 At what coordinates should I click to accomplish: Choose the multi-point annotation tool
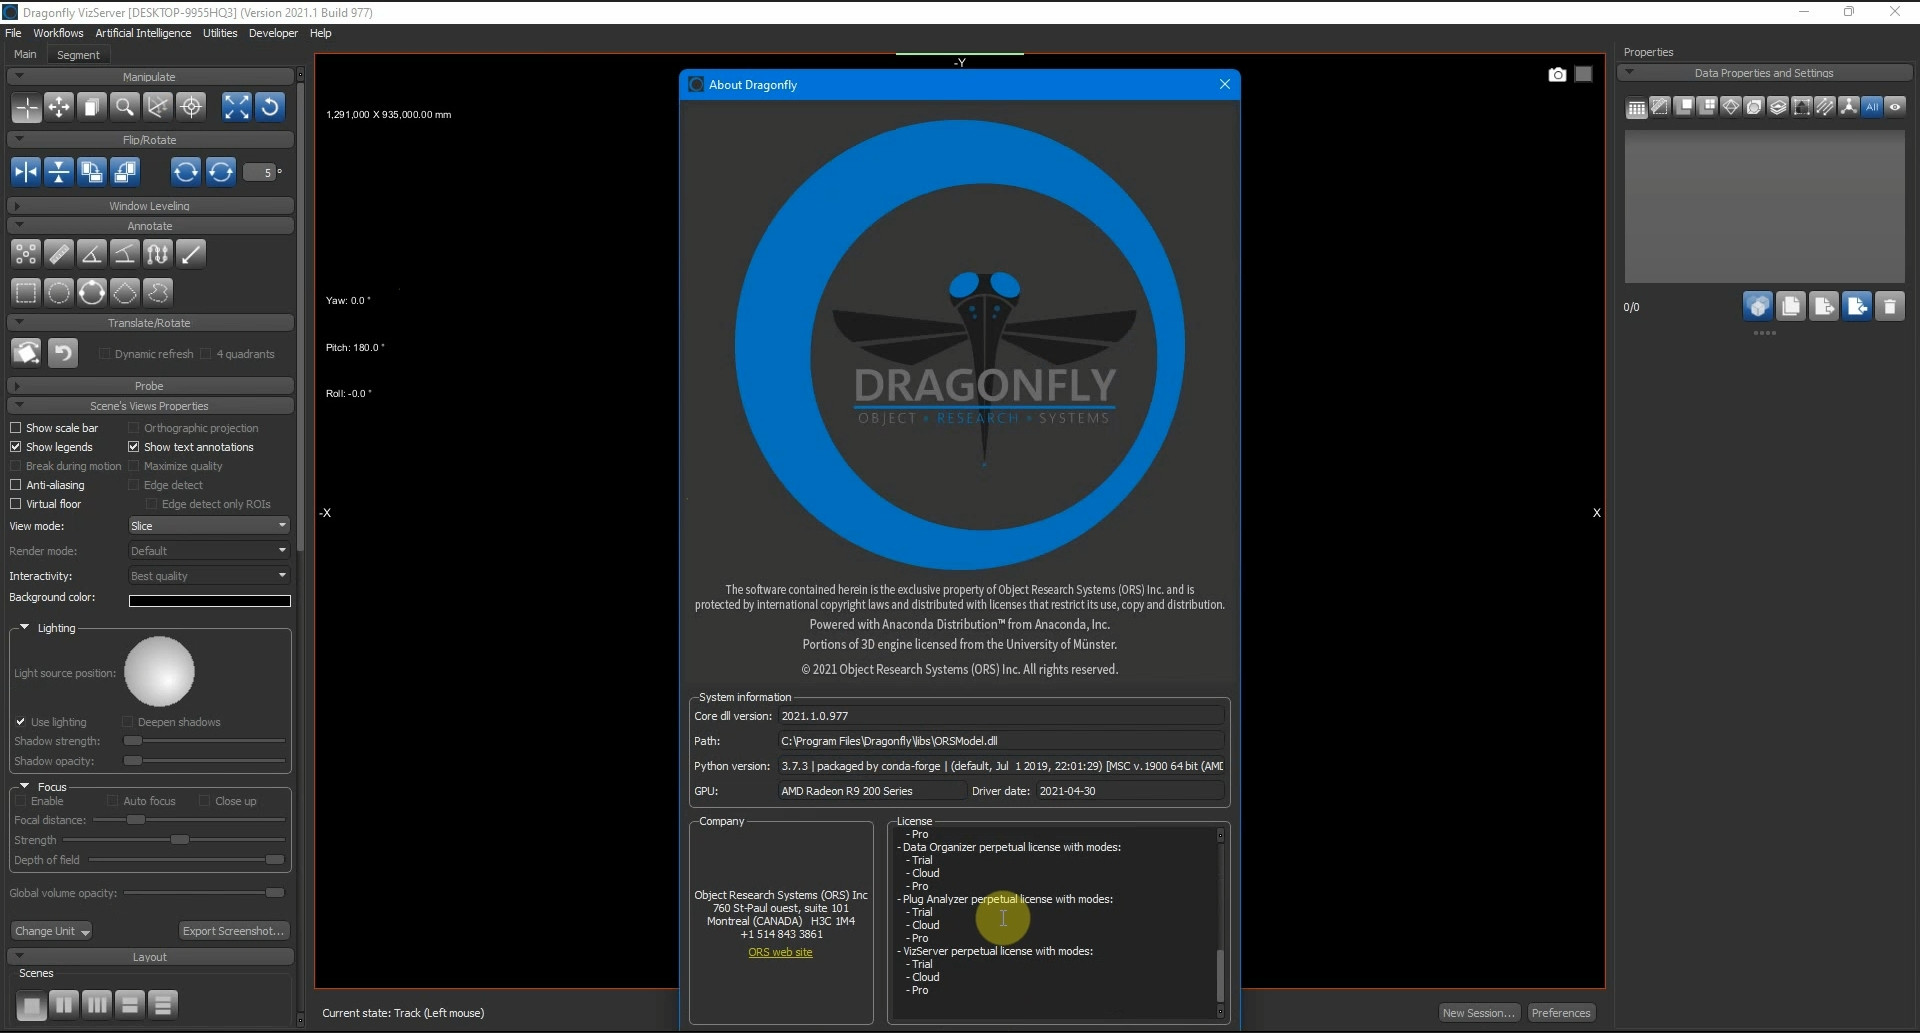(x=26, y=254)
